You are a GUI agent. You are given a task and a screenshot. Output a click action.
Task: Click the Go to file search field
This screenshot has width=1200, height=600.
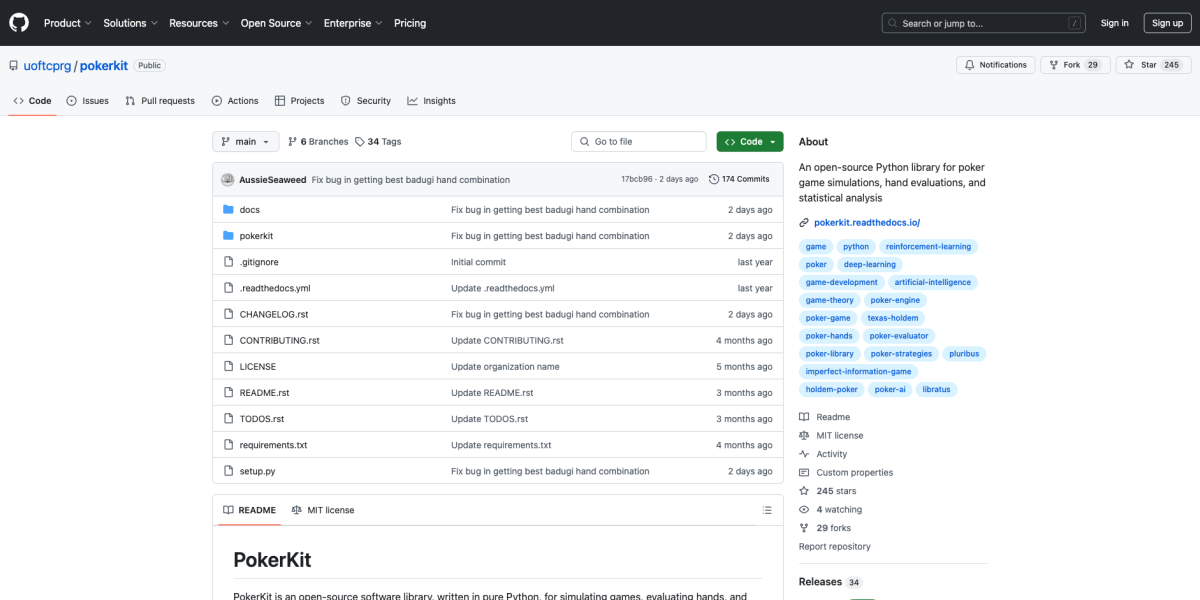[640, 142]
